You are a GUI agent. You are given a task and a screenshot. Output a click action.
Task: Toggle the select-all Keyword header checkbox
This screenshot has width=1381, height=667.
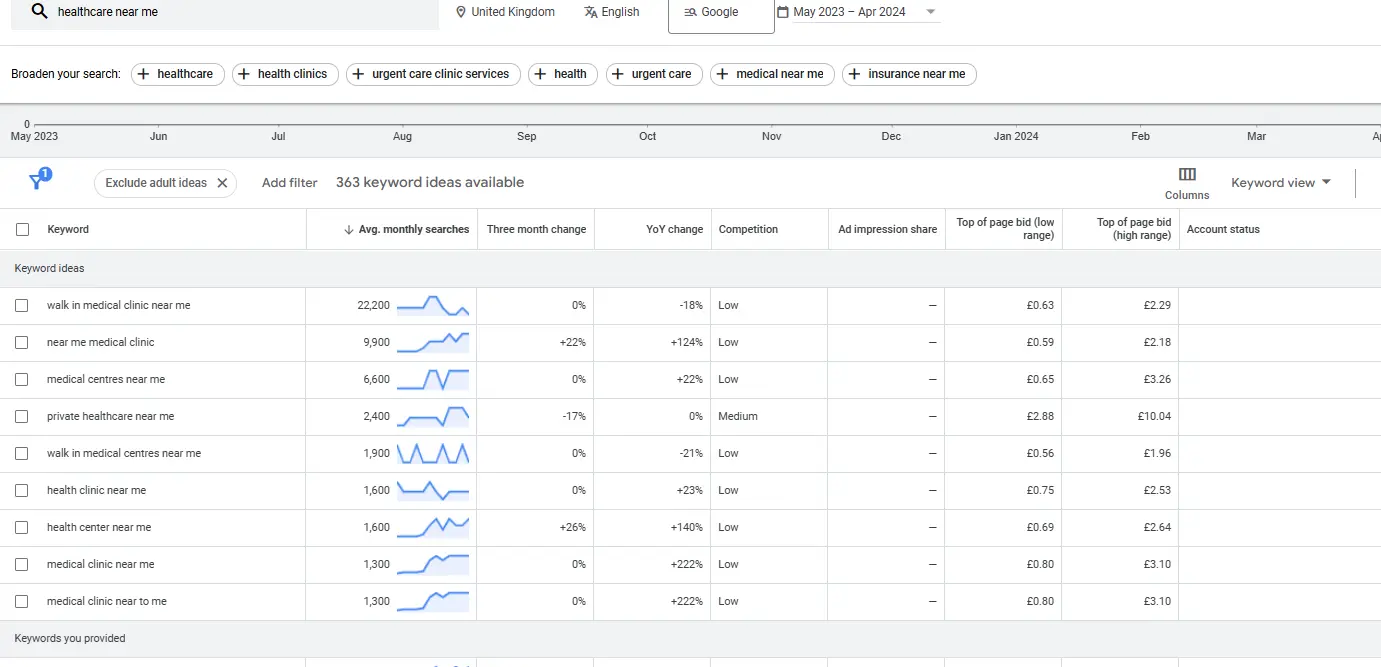coord(22,229)
